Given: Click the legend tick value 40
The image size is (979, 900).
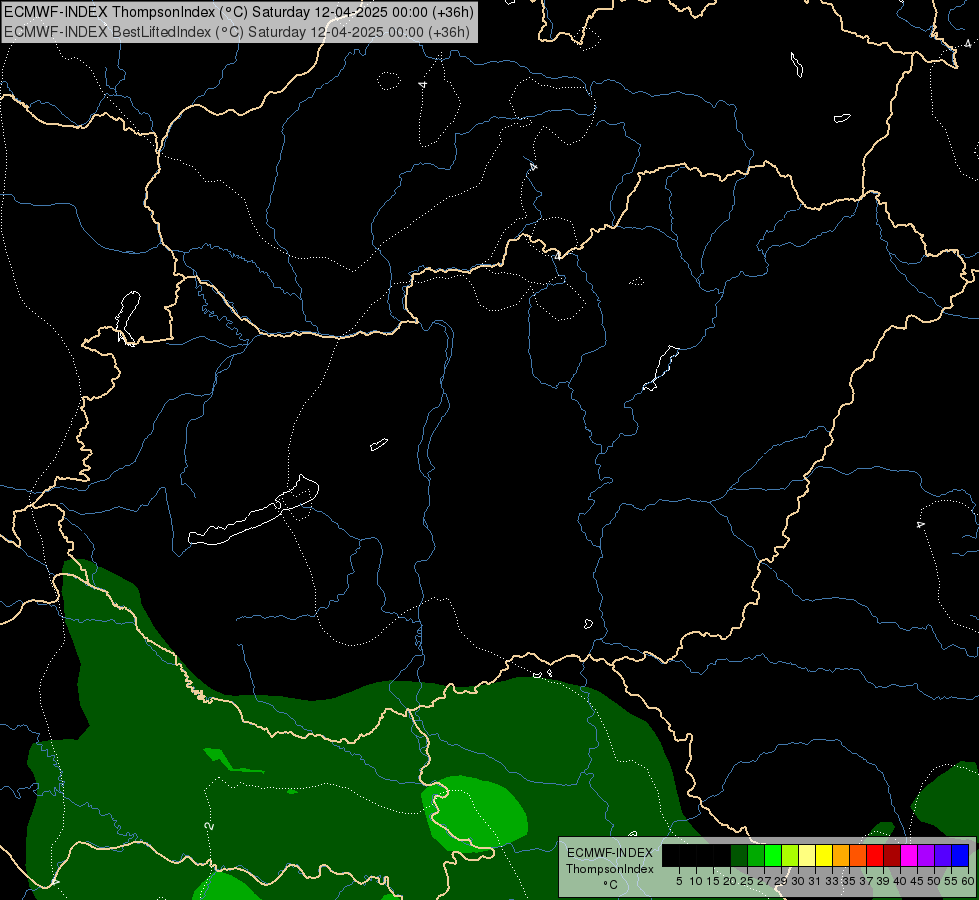Looking at the screenshot, I should pos(900,881).
